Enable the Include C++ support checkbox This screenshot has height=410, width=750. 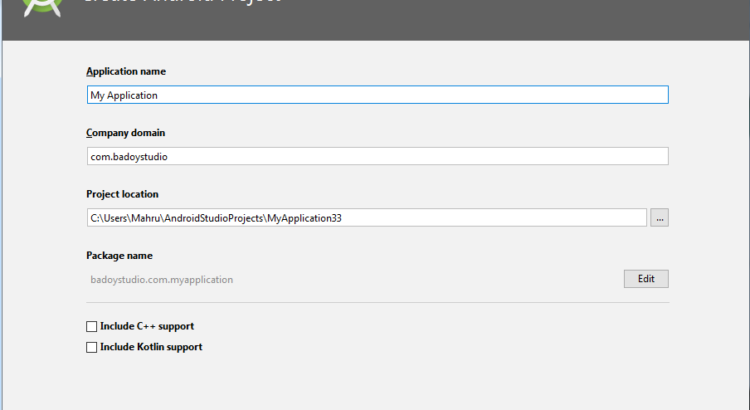tap(92, 326)
